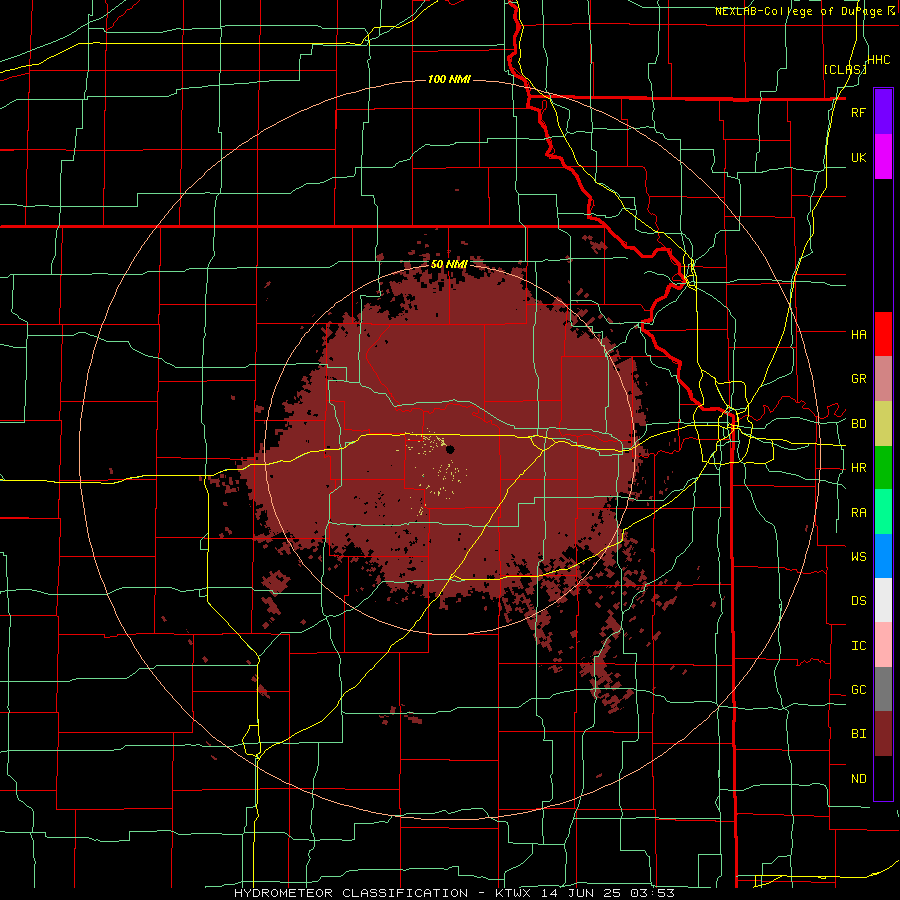Screen dimensions: 900x900
Task: Click the yellow BD legend swatch
Action: tap(883, 424)
